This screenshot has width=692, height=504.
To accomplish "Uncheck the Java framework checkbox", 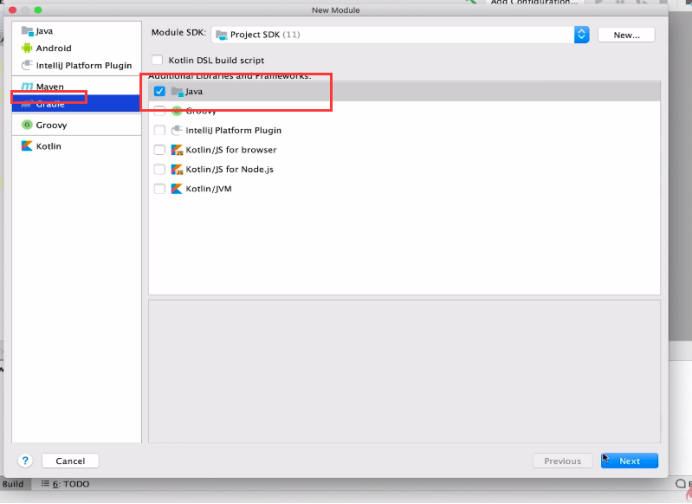I will [159, 91].
